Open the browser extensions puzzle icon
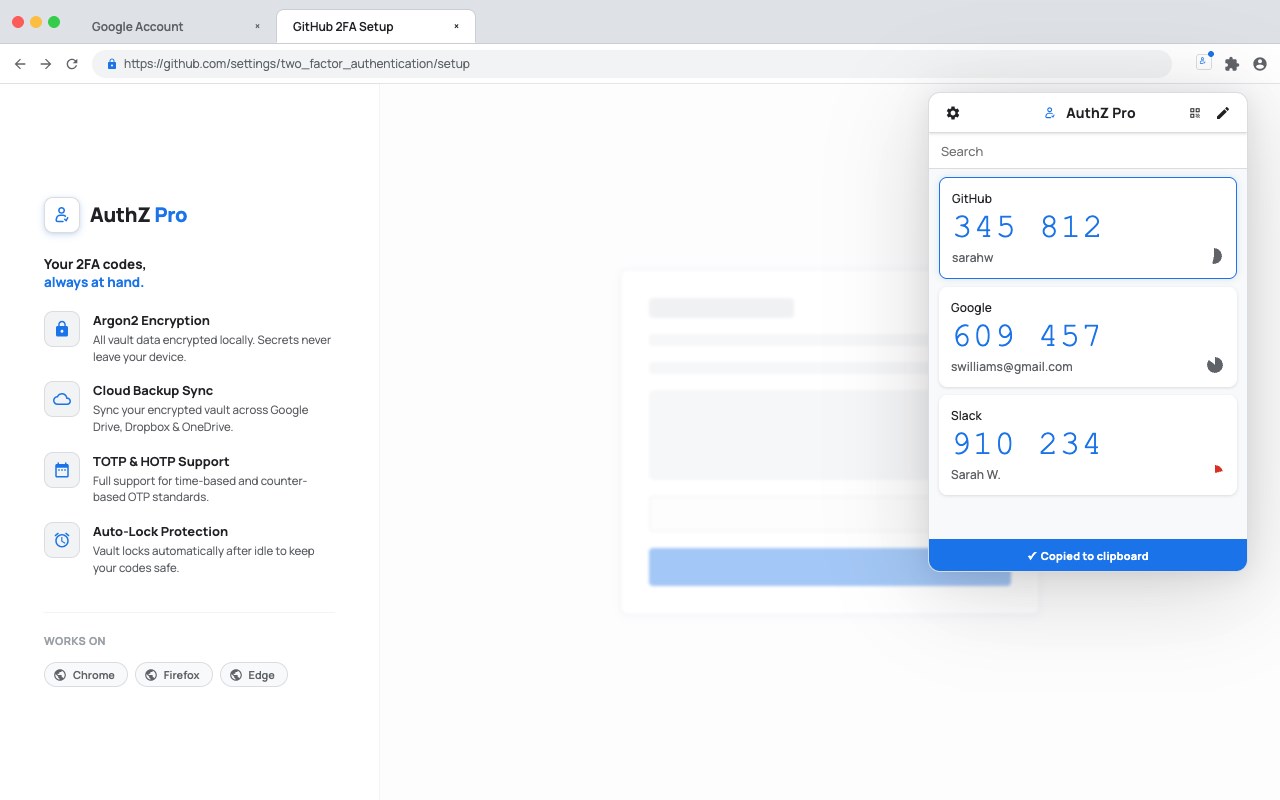The image size is (1280, 800). [1232, 64]
